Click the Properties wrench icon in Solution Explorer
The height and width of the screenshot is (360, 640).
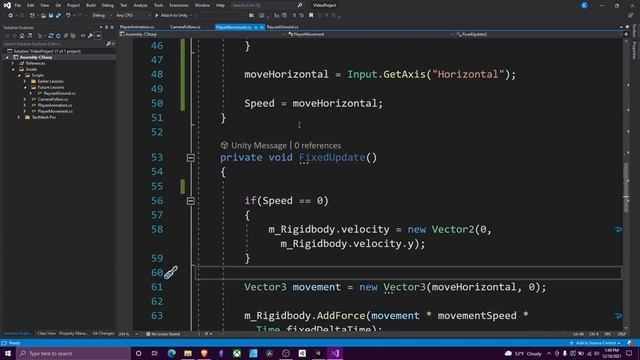coord(91,36)
